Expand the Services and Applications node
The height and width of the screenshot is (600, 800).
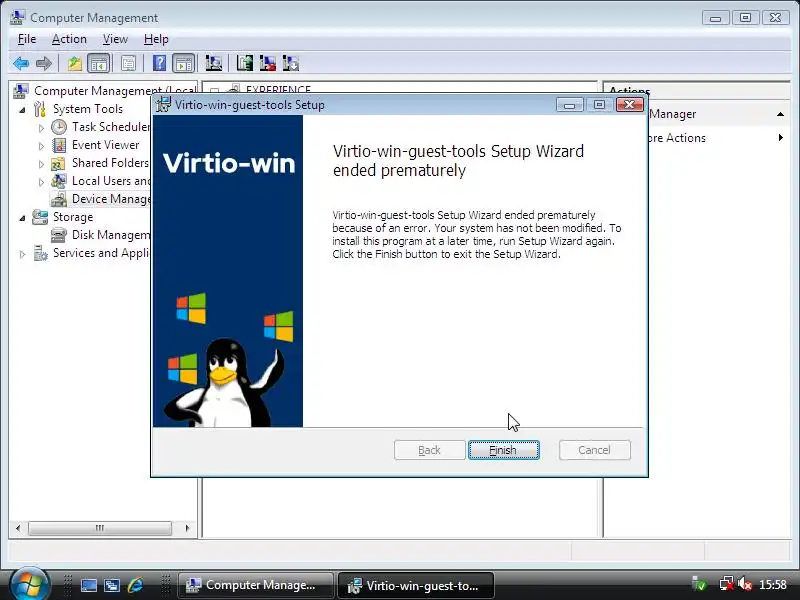pos(22,254)
